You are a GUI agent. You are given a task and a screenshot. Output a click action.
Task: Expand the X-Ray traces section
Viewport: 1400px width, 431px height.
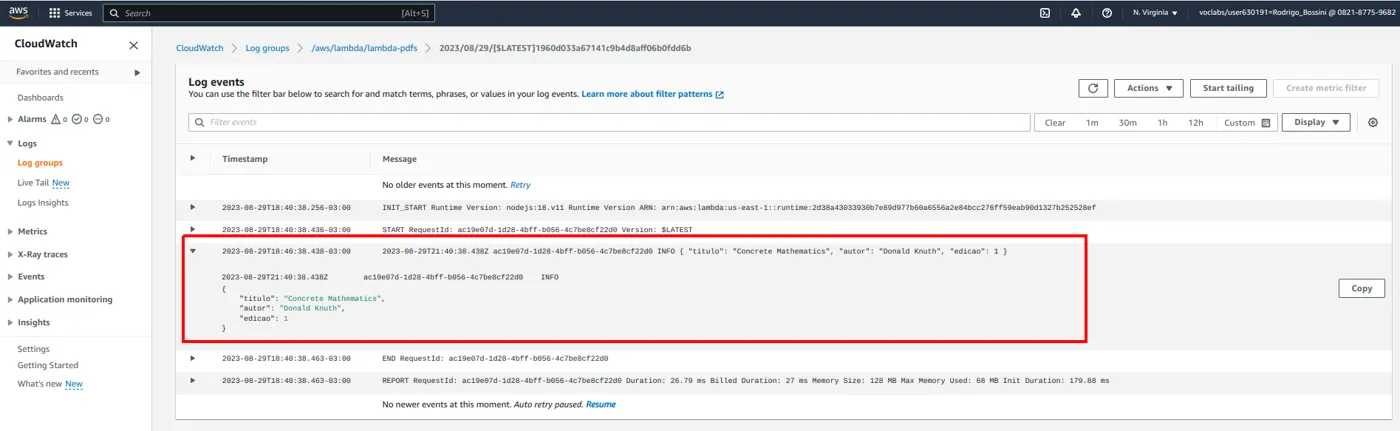(x=10, y=254)
